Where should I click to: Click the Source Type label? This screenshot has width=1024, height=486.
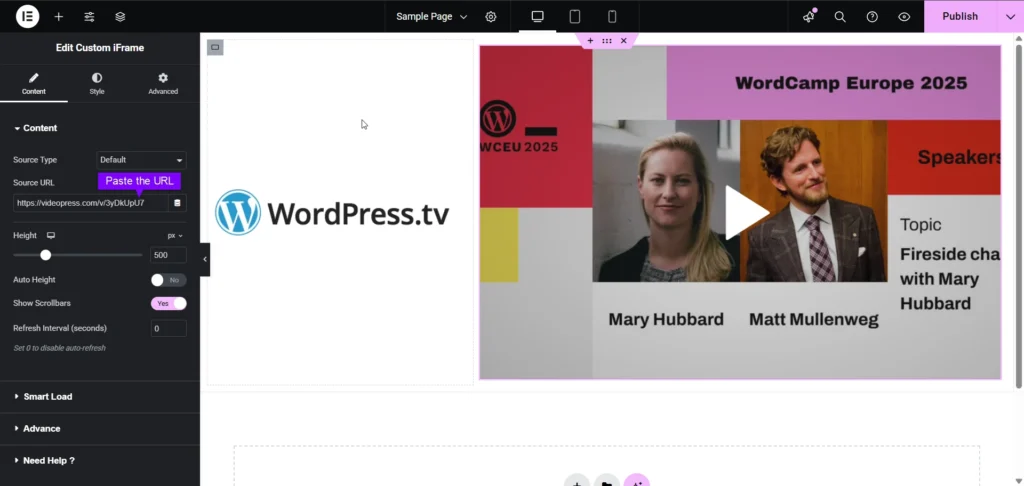35,160
